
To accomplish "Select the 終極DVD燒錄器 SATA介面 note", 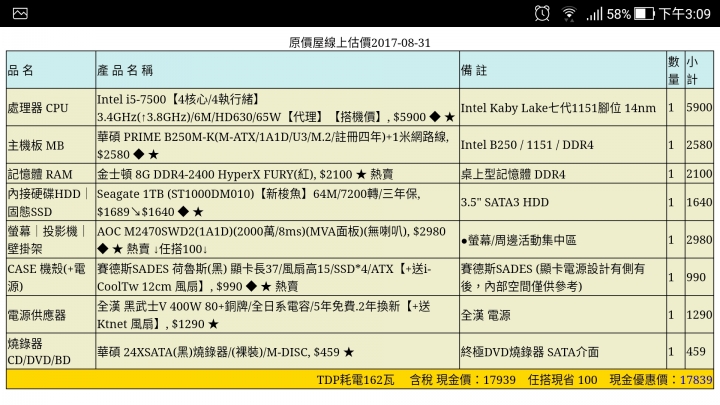I will 563,352.
